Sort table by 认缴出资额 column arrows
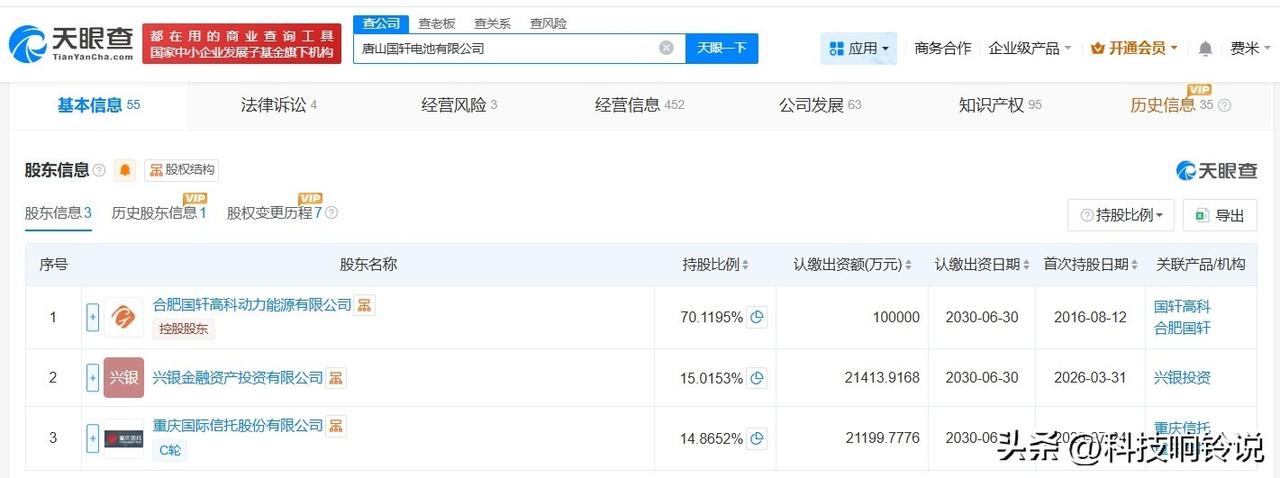The height and width of the screenshot is (478, 1280). [x=908, y=265]
